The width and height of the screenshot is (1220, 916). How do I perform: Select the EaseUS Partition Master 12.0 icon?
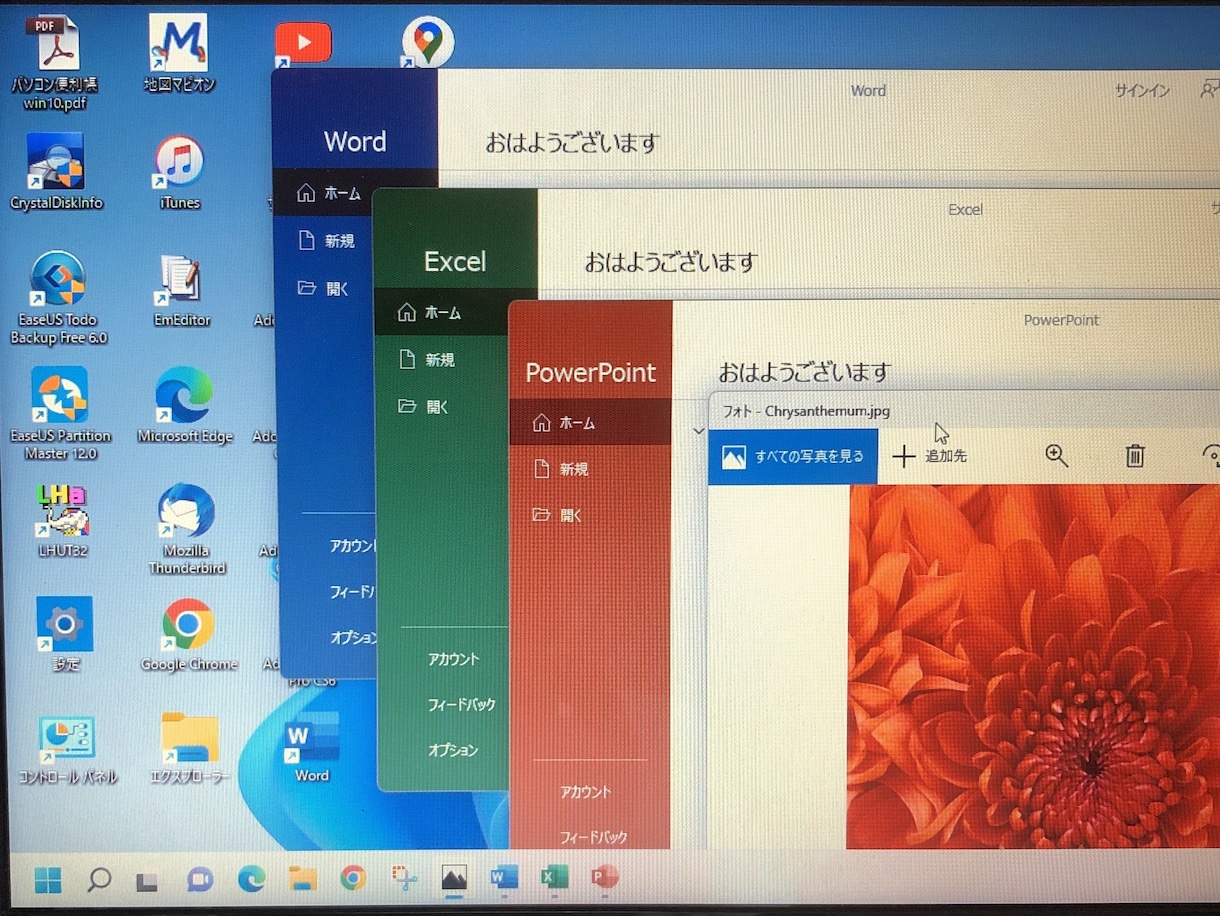click(60, 413)
